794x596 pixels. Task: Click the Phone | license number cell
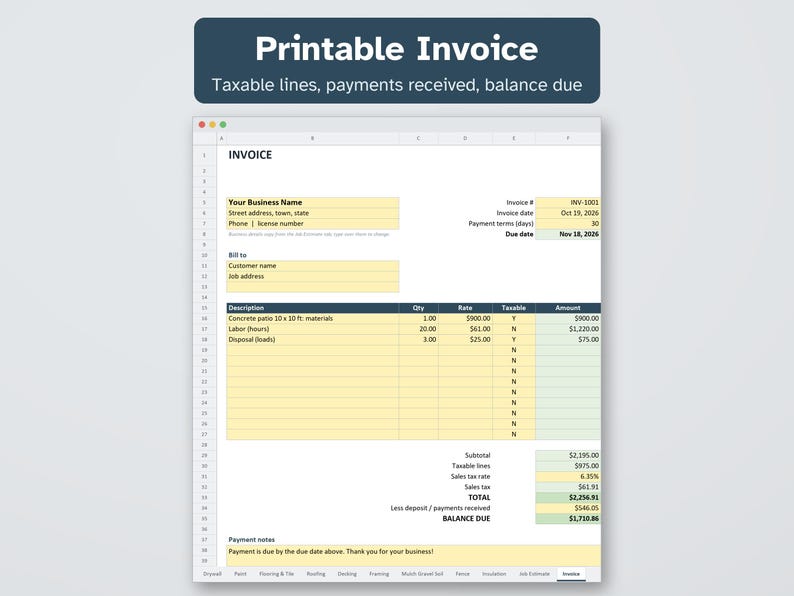pyautogui.click(x=312, y=223)
